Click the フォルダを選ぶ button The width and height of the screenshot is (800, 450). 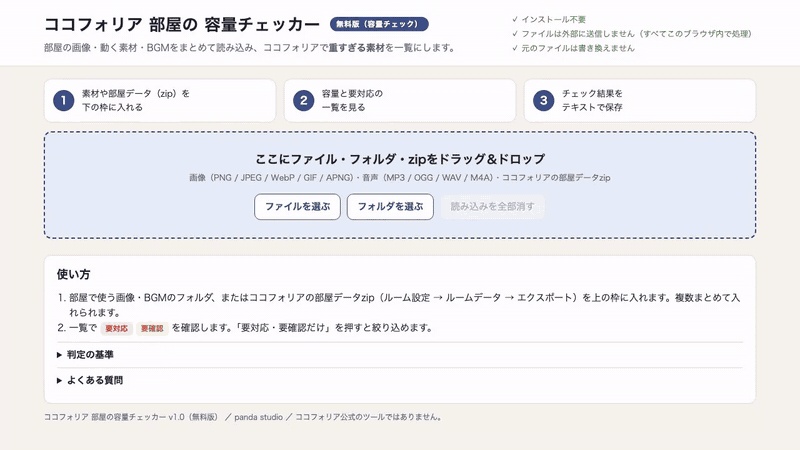pyautogui.click(x=390, y=207)
